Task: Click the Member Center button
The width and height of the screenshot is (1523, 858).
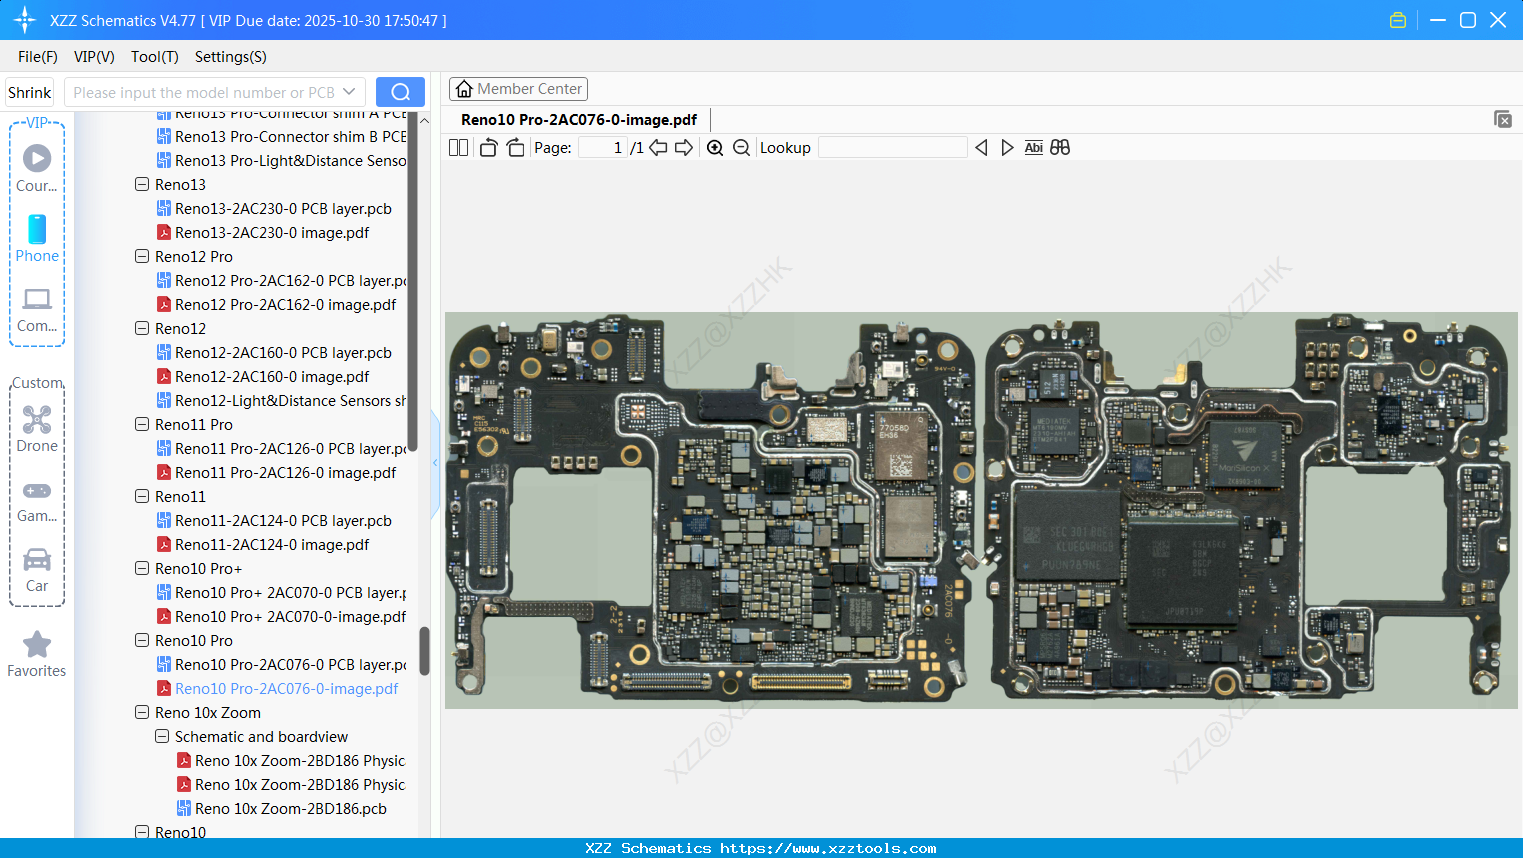Action: point(518,89)
